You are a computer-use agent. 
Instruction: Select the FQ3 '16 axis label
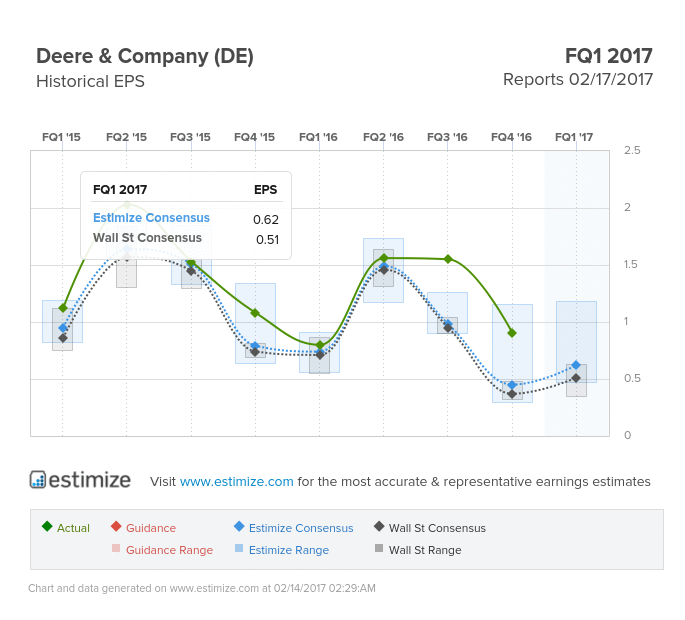click(447, 137)
